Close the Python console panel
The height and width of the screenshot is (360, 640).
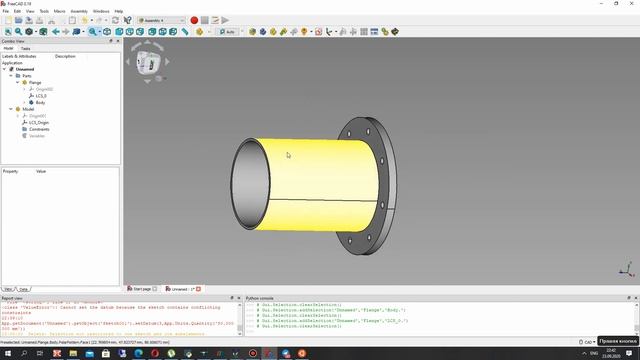(636, 298)
